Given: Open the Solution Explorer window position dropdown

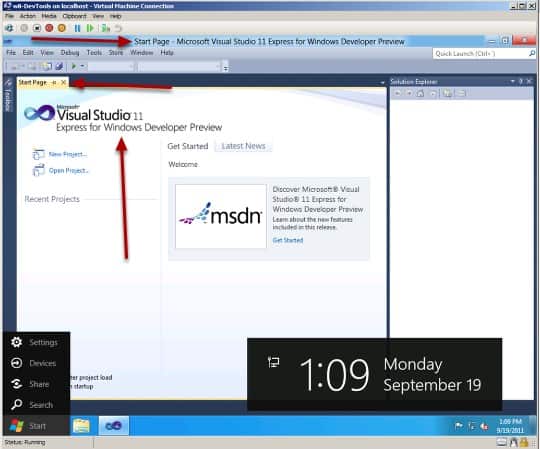Looking at the screenshot, I should point(512,81).
